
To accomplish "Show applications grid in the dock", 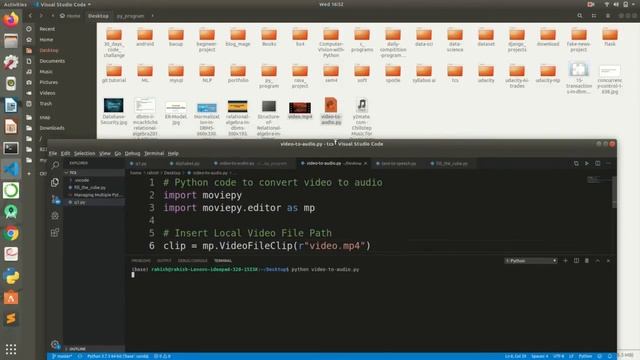I will (x=11, y=349).
